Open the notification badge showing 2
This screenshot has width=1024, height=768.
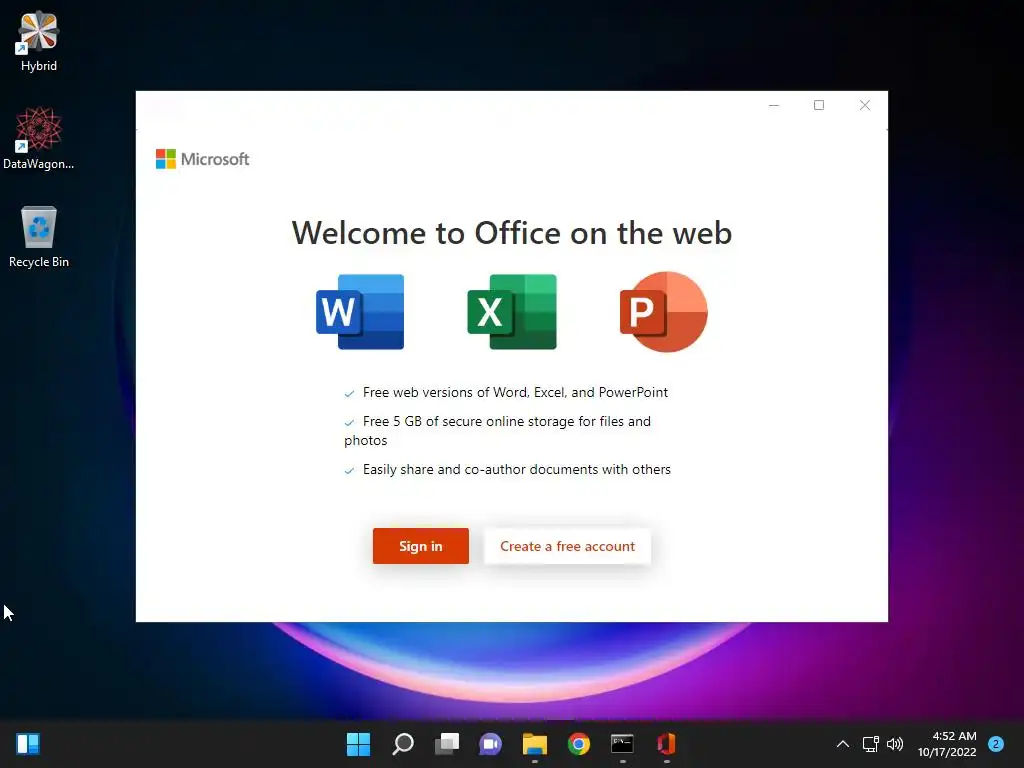pos(996,744)
